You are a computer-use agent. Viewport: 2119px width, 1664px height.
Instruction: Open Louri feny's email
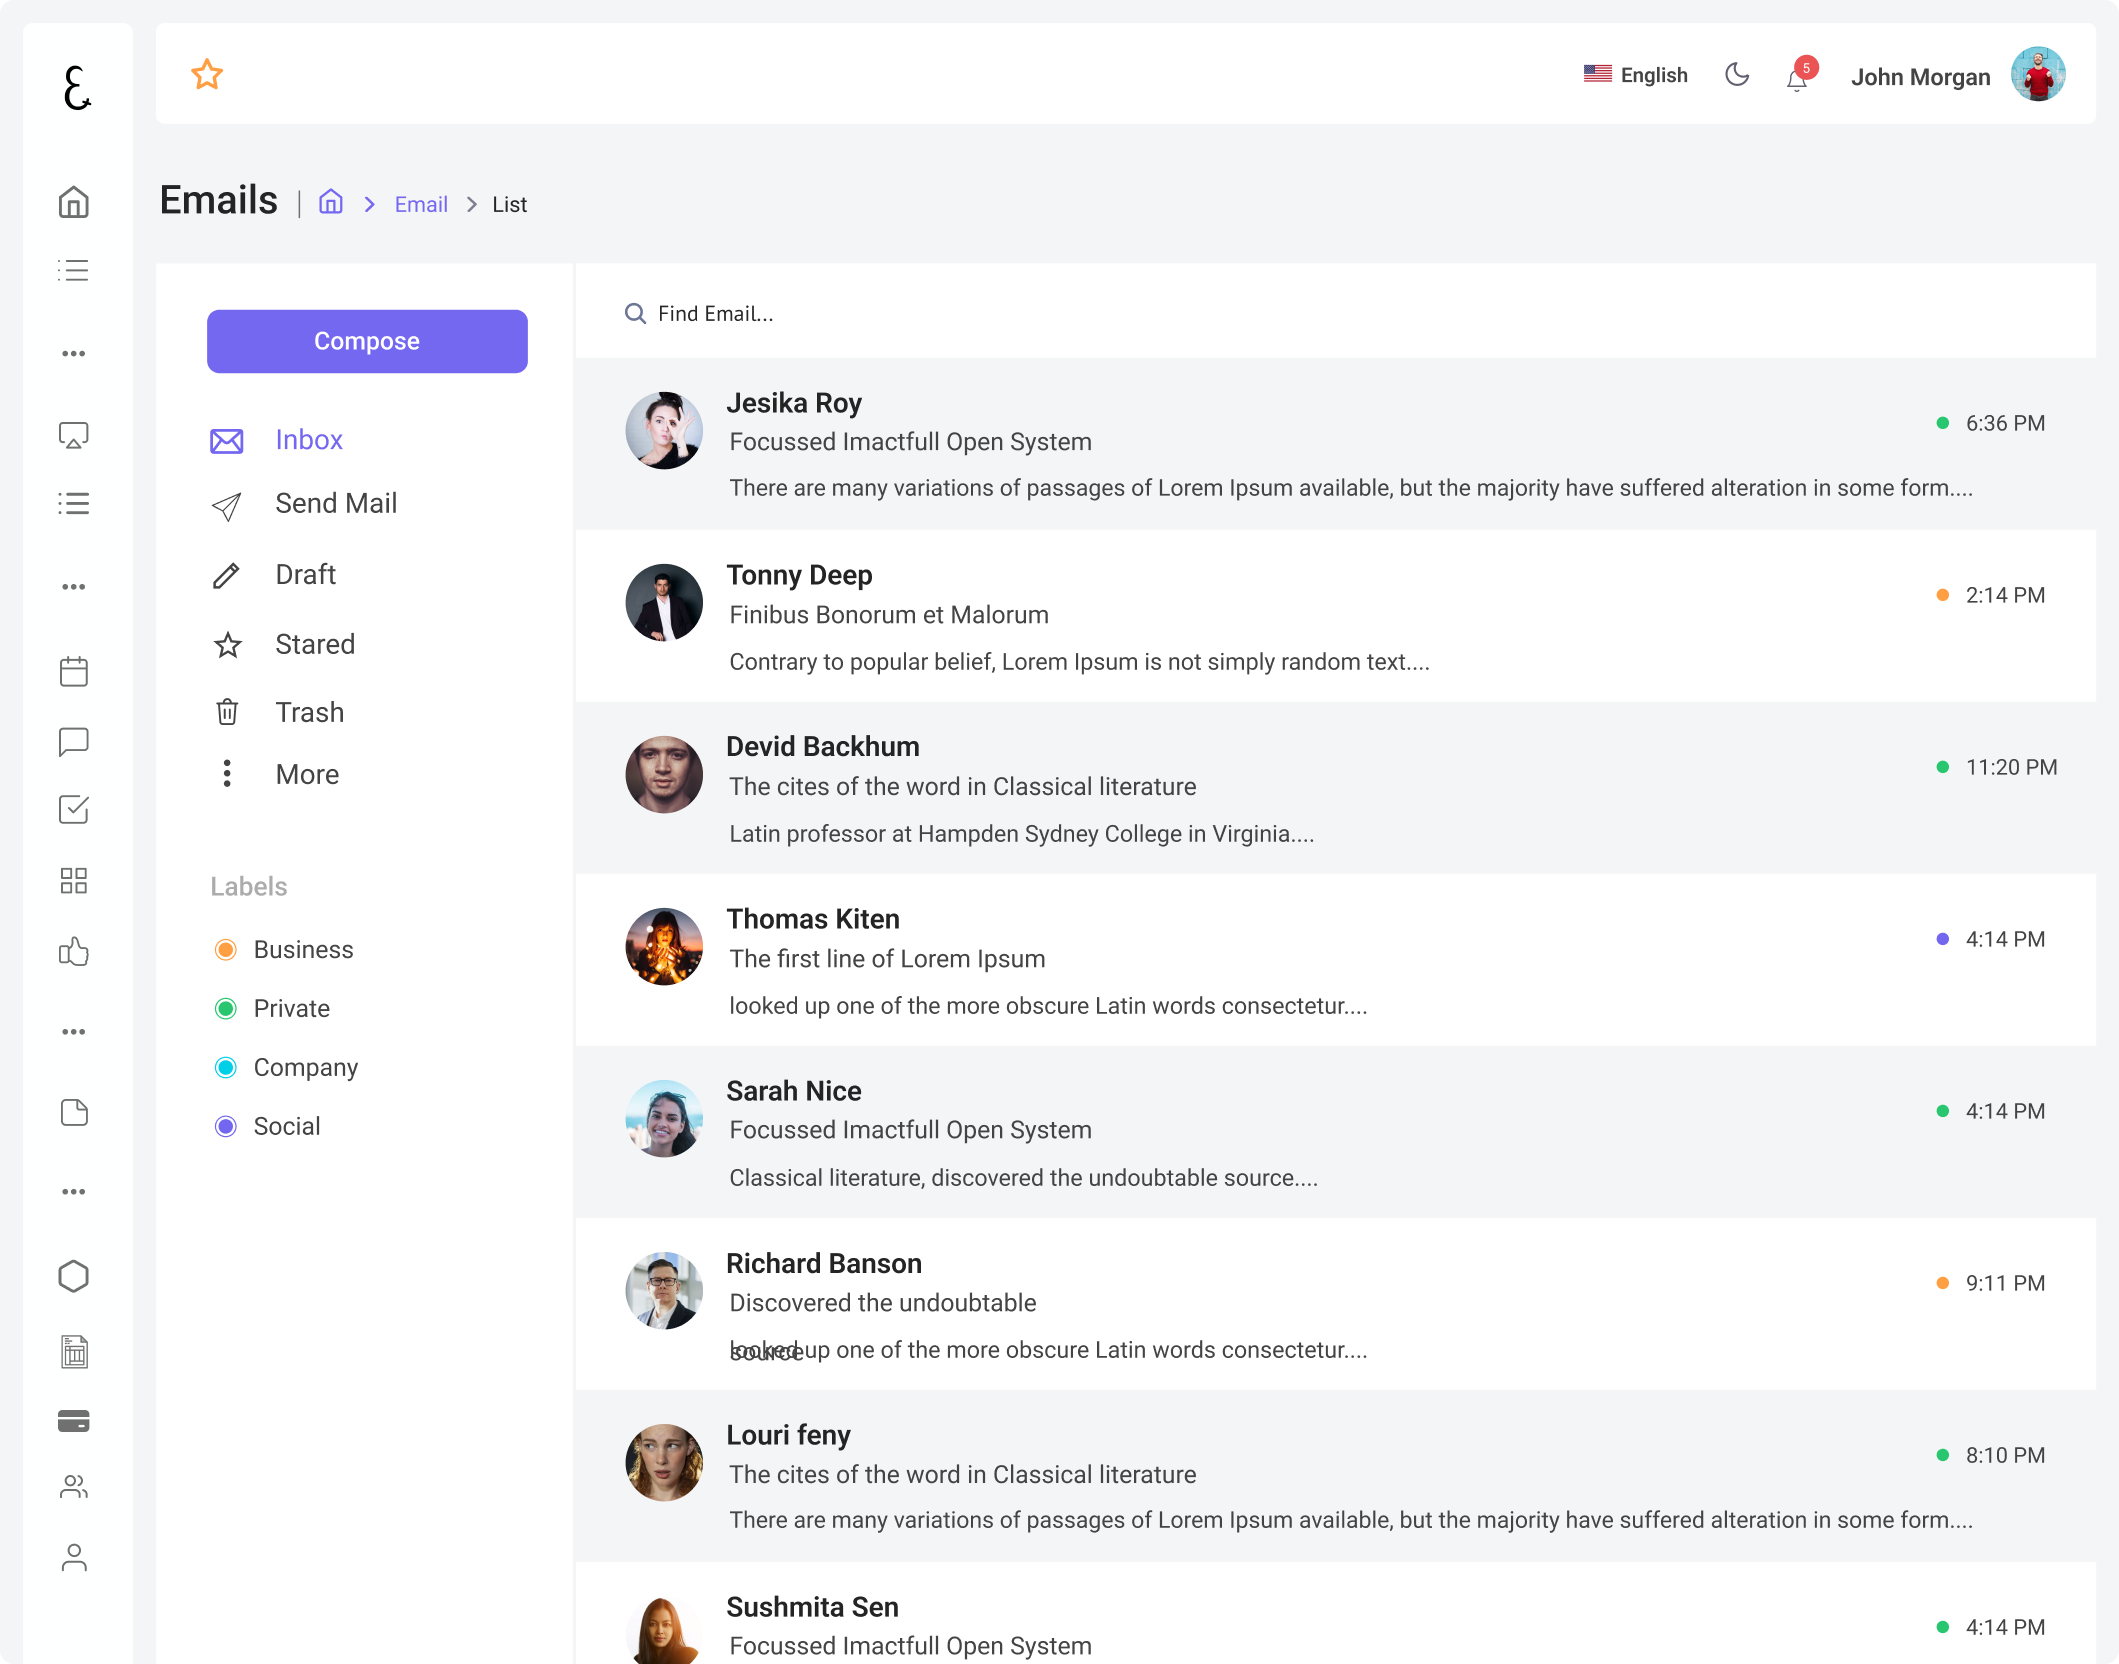click(1335, 1476)
